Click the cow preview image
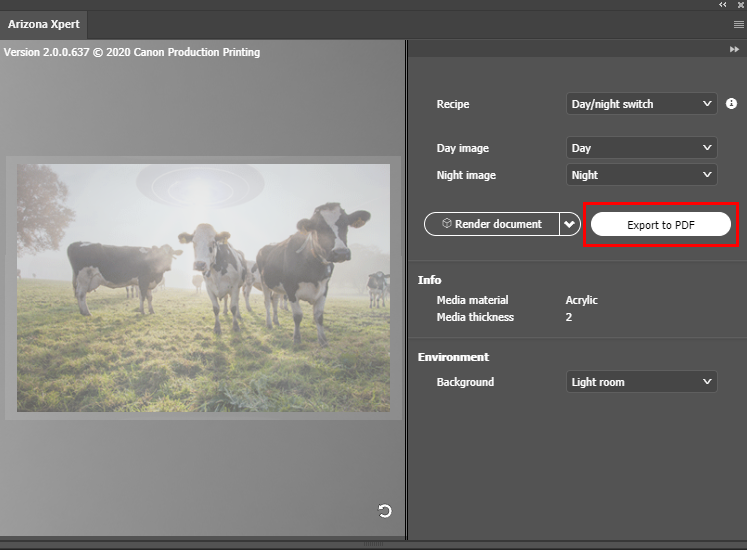Screen dimensions: 747x550 pyautogui.click(x=203, y=288)
